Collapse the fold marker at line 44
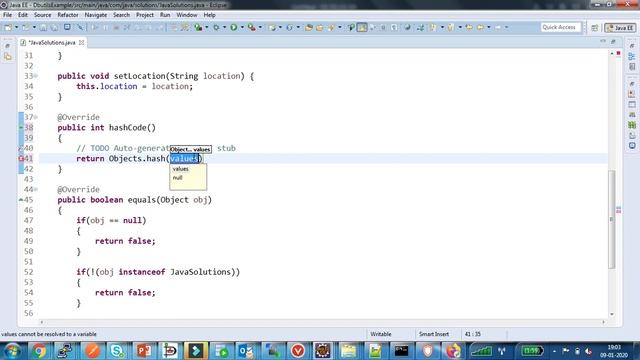The image size is (640, 360). [36, 189]
